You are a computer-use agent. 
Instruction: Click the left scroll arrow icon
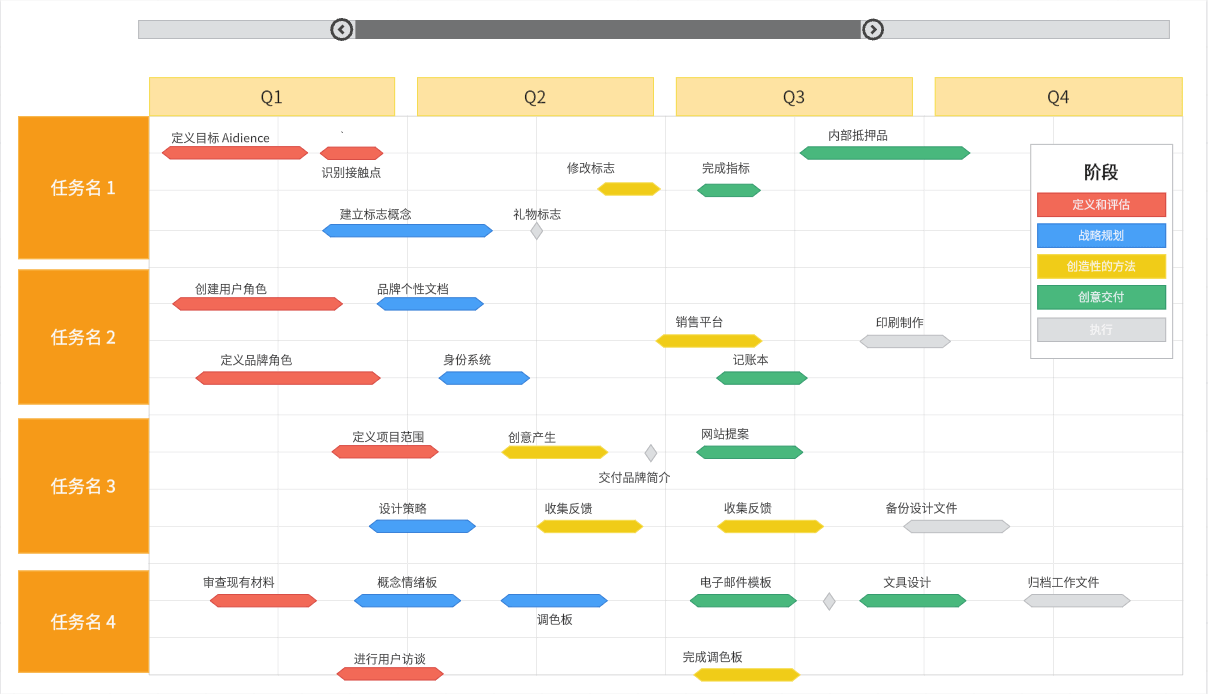pos(341,29)
